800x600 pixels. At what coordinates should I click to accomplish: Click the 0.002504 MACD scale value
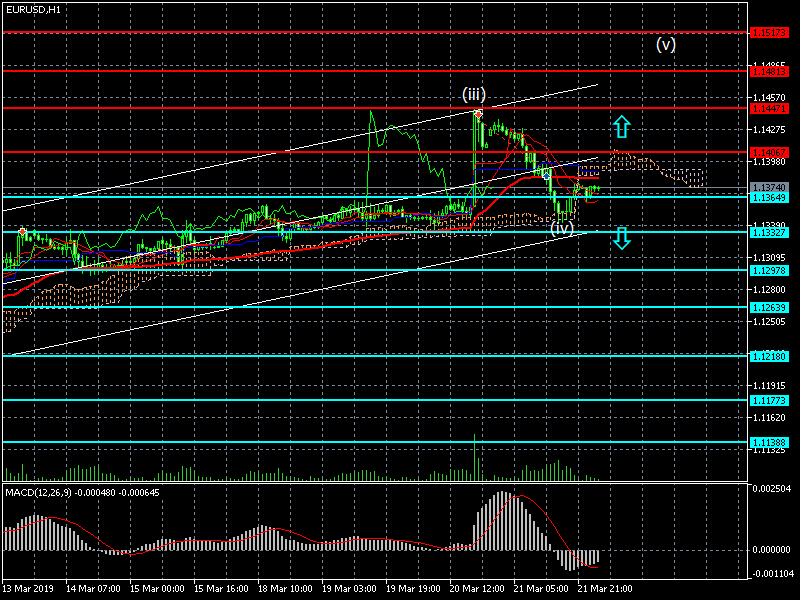tap(771, 489)
